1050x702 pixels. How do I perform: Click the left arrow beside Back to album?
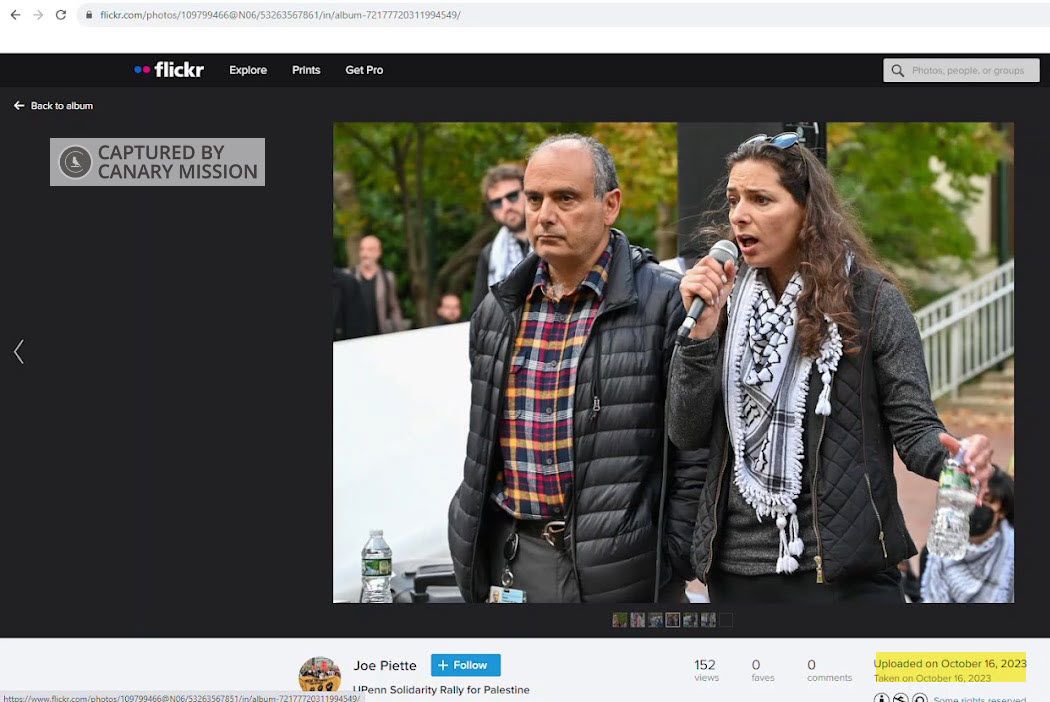pyautogui.click(x=18, y=105)
